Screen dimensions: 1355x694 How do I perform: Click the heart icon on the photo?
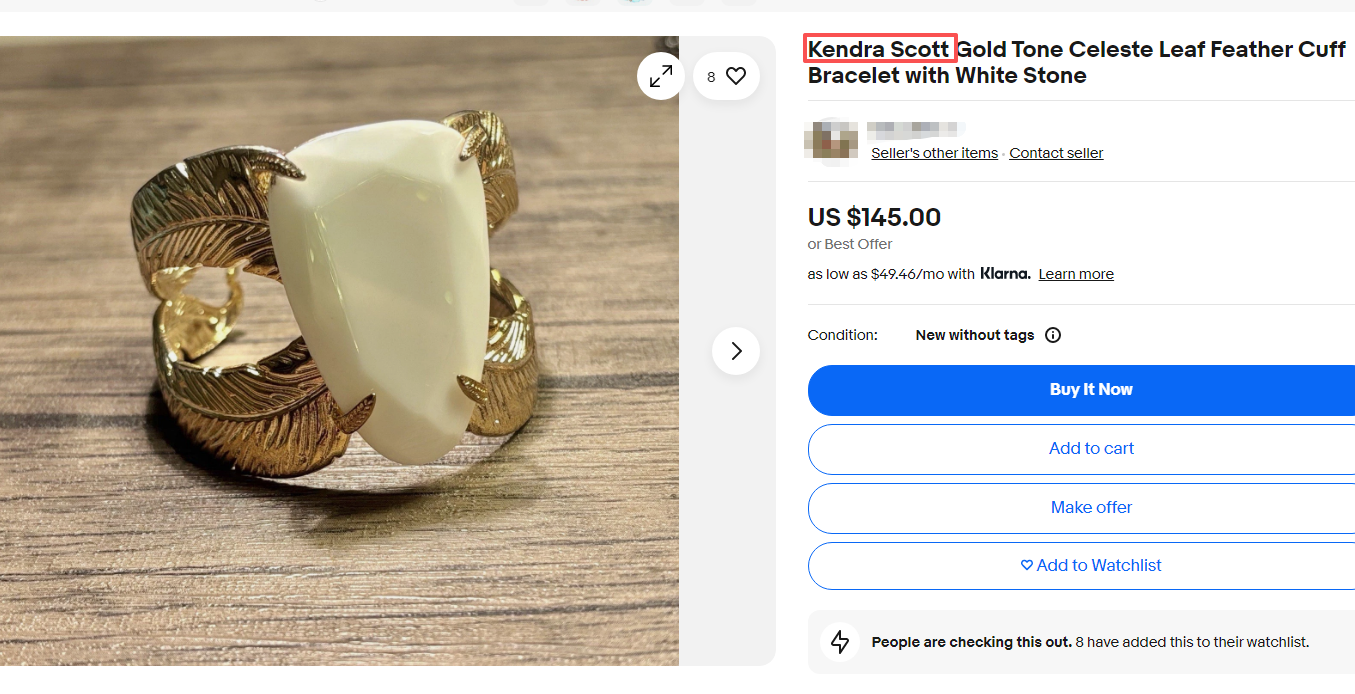tap(736, 76)
